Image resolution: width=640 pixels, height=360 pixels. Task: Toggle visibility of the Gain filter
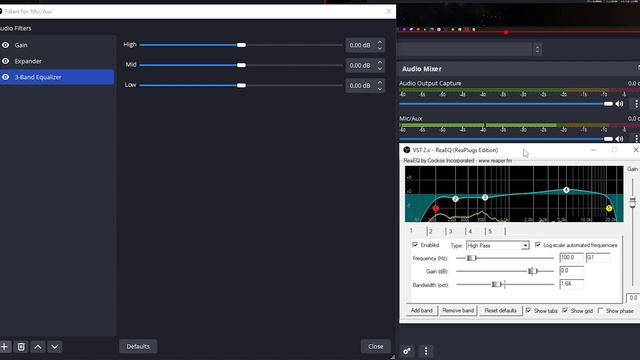tap(5, 45)
